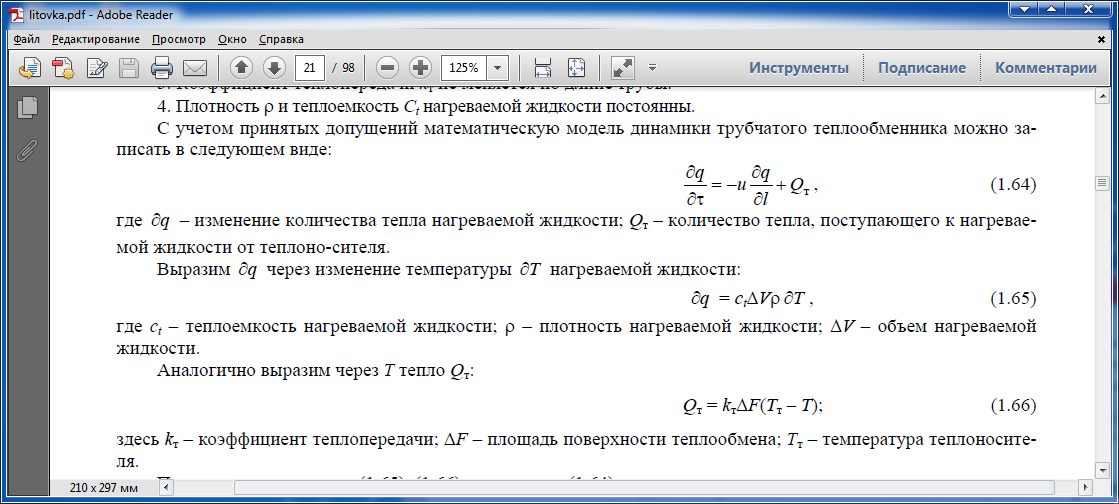Fit page width scrolling icon

click(543, 69)
